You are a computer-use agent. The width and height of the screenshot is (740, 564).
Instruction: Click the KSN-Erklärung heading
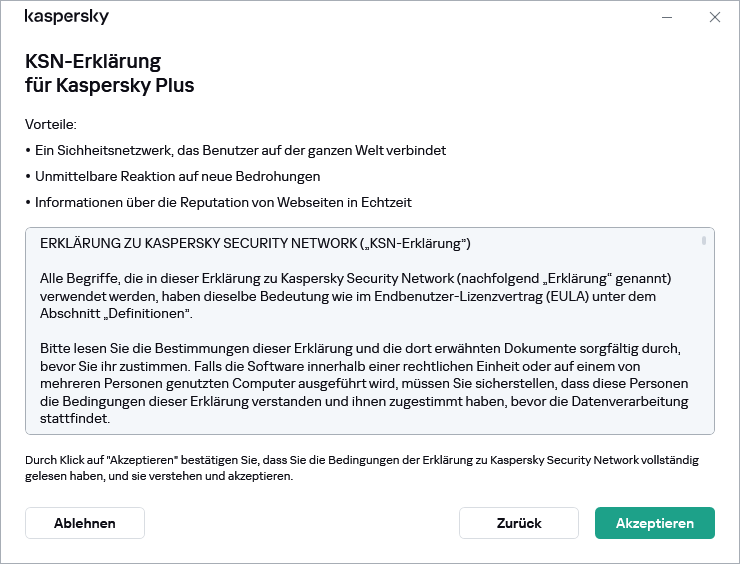(93, 62)
